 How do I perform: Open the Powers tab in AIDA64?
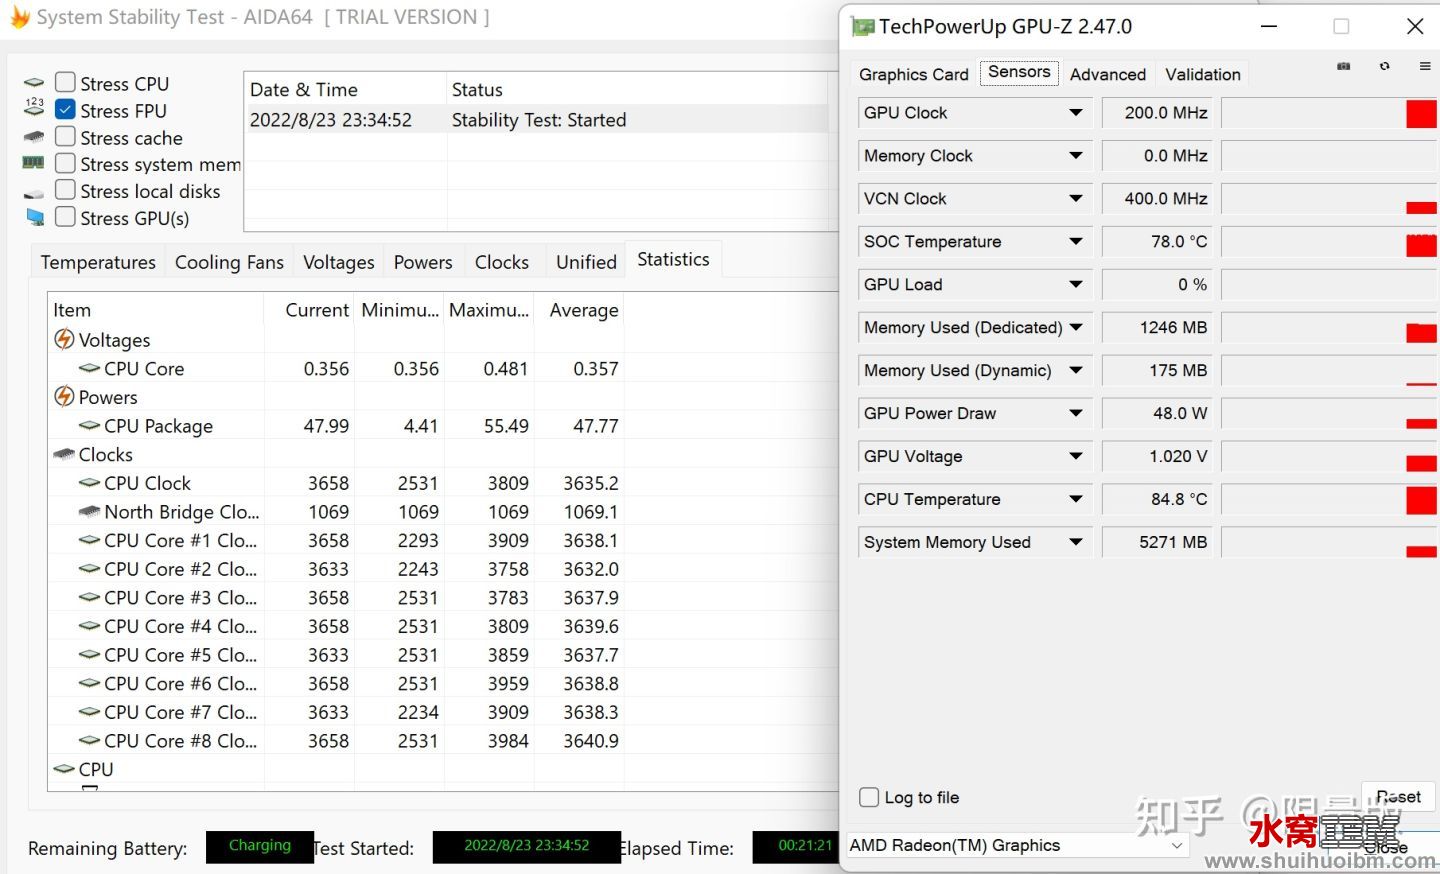(423, 262)
